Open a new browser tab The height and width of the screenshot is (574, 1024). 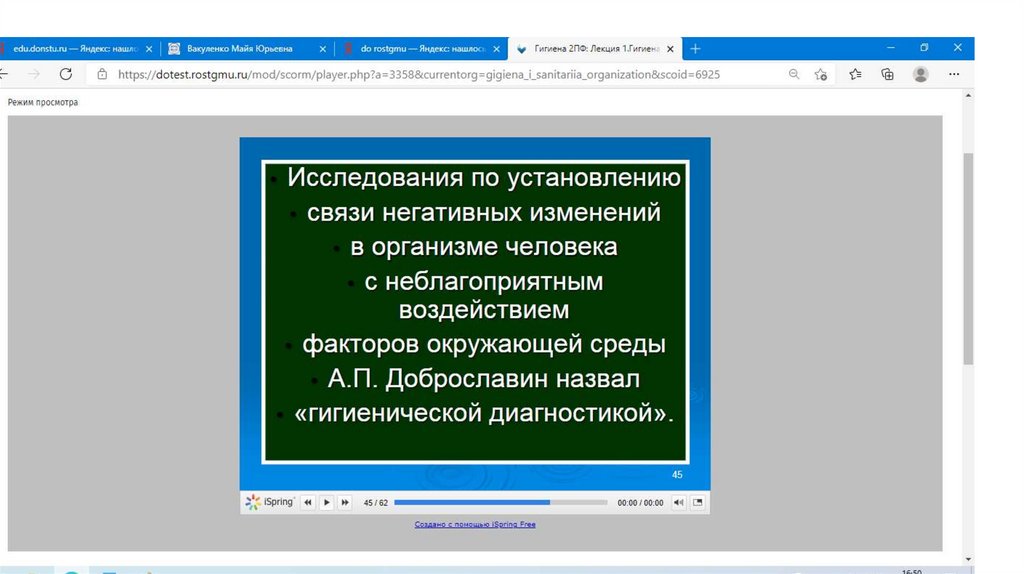(696, 48)
